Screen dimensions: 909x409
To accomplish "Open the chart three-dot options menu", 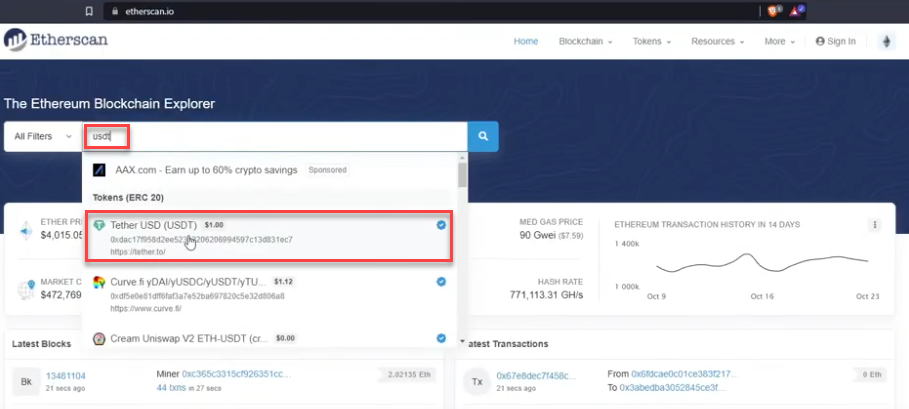I will [875, 225].
